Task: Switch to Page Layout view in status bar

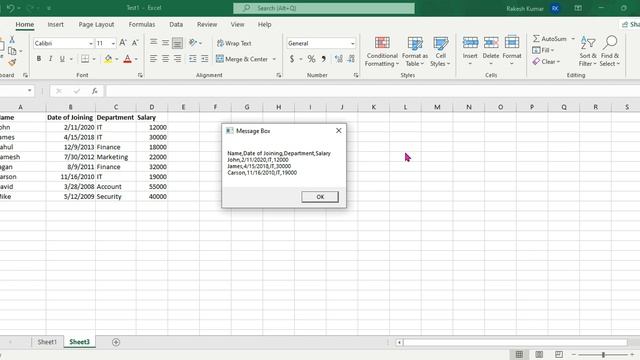Action: coord(539,354)
